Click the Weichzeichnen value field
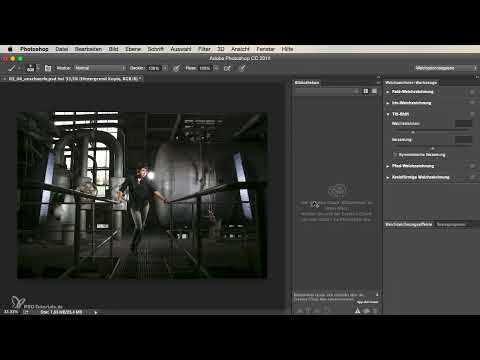The height and width of the screenshot is (360, 480). pos(464,124)
